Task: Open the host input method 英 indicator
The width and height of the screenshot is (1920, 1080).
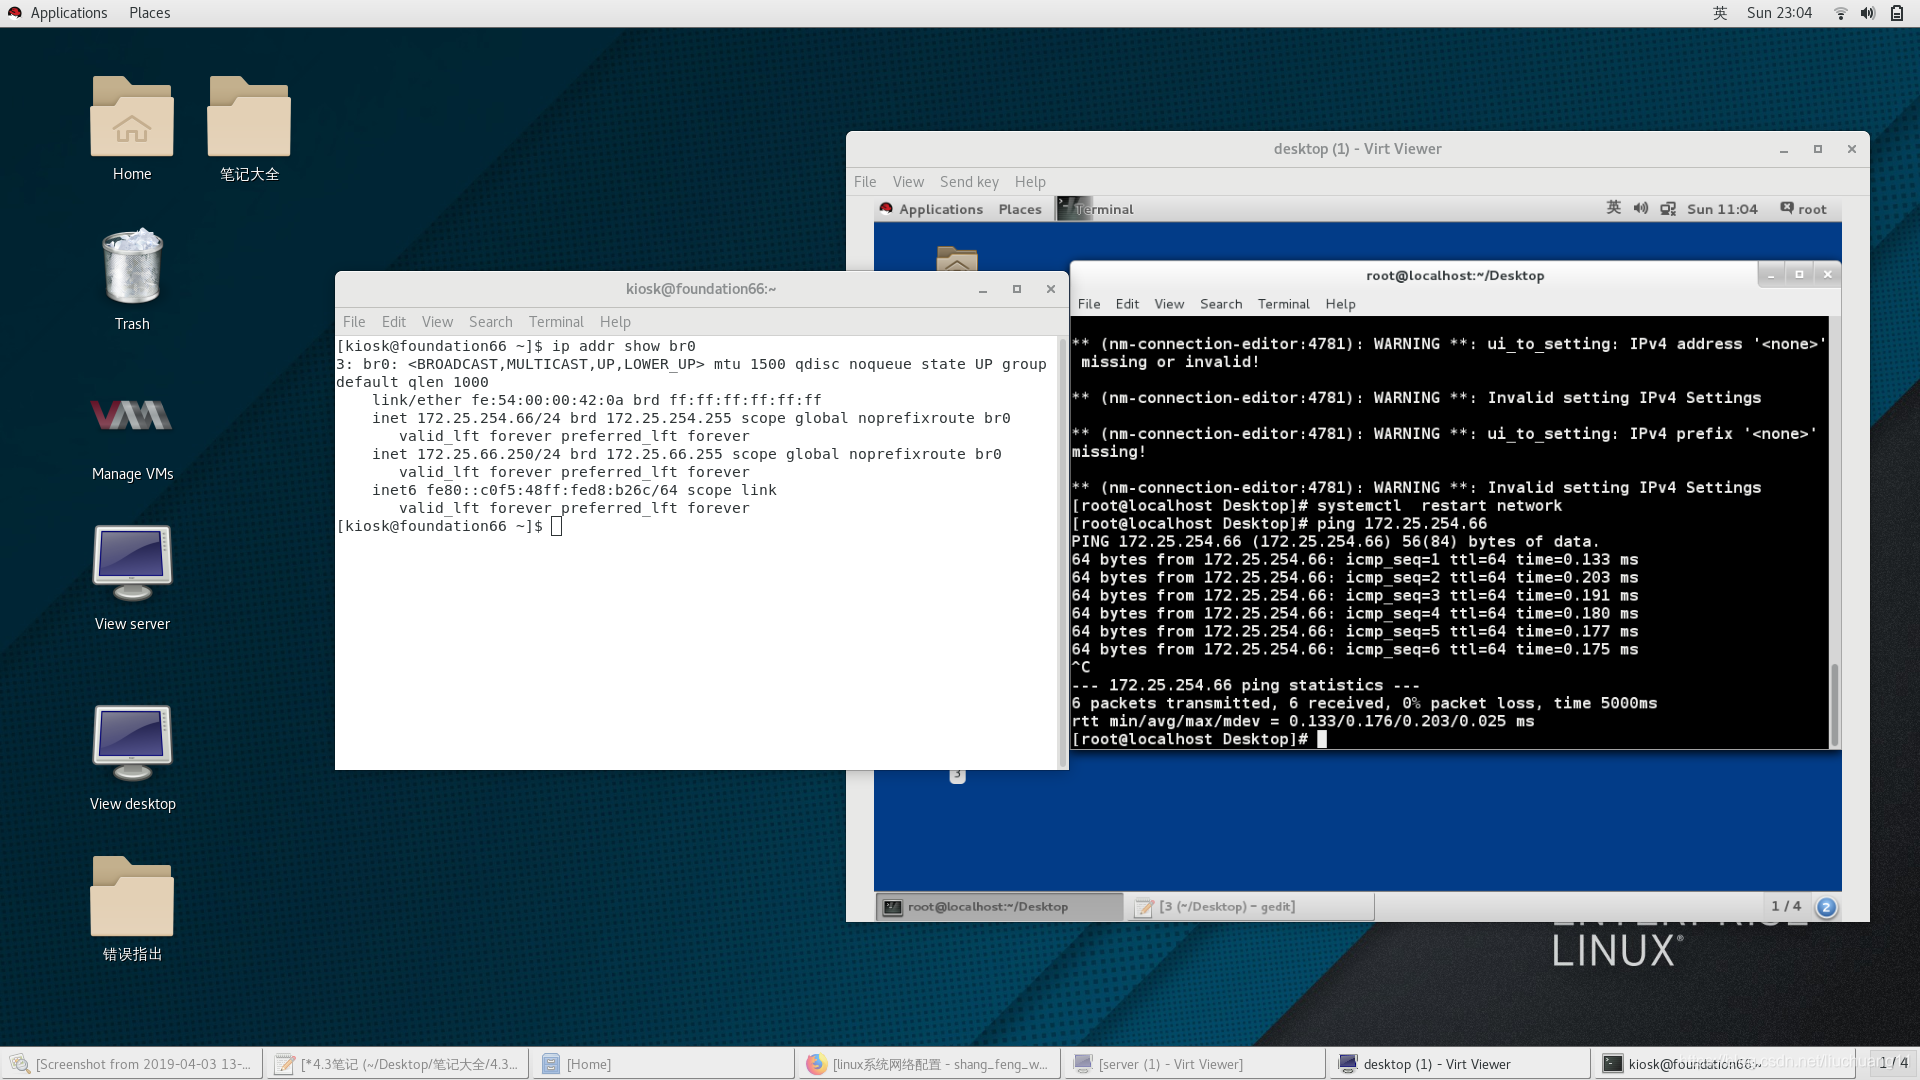Action: [1720, 13]
